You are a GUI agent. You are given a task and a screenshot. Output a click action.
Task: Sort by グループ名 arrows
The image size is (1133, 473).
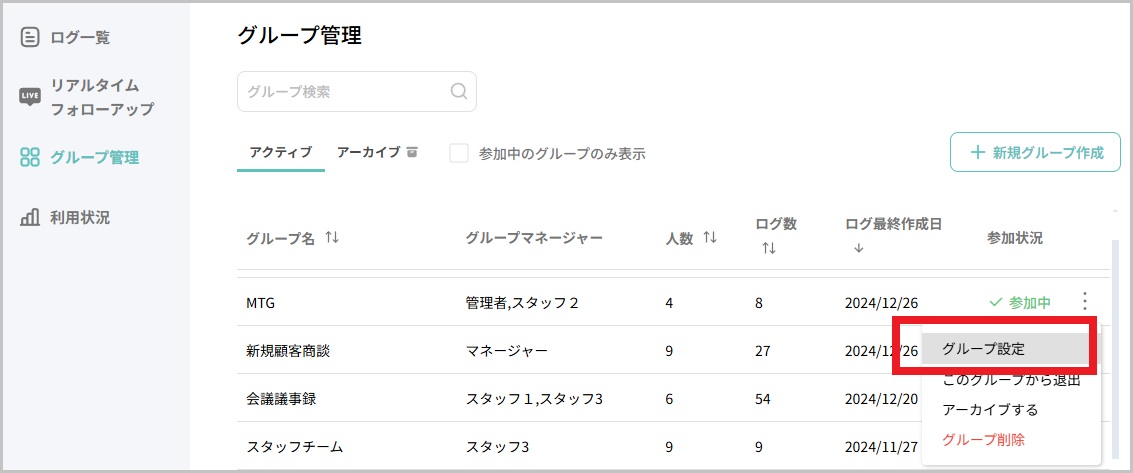pos(332,238)
